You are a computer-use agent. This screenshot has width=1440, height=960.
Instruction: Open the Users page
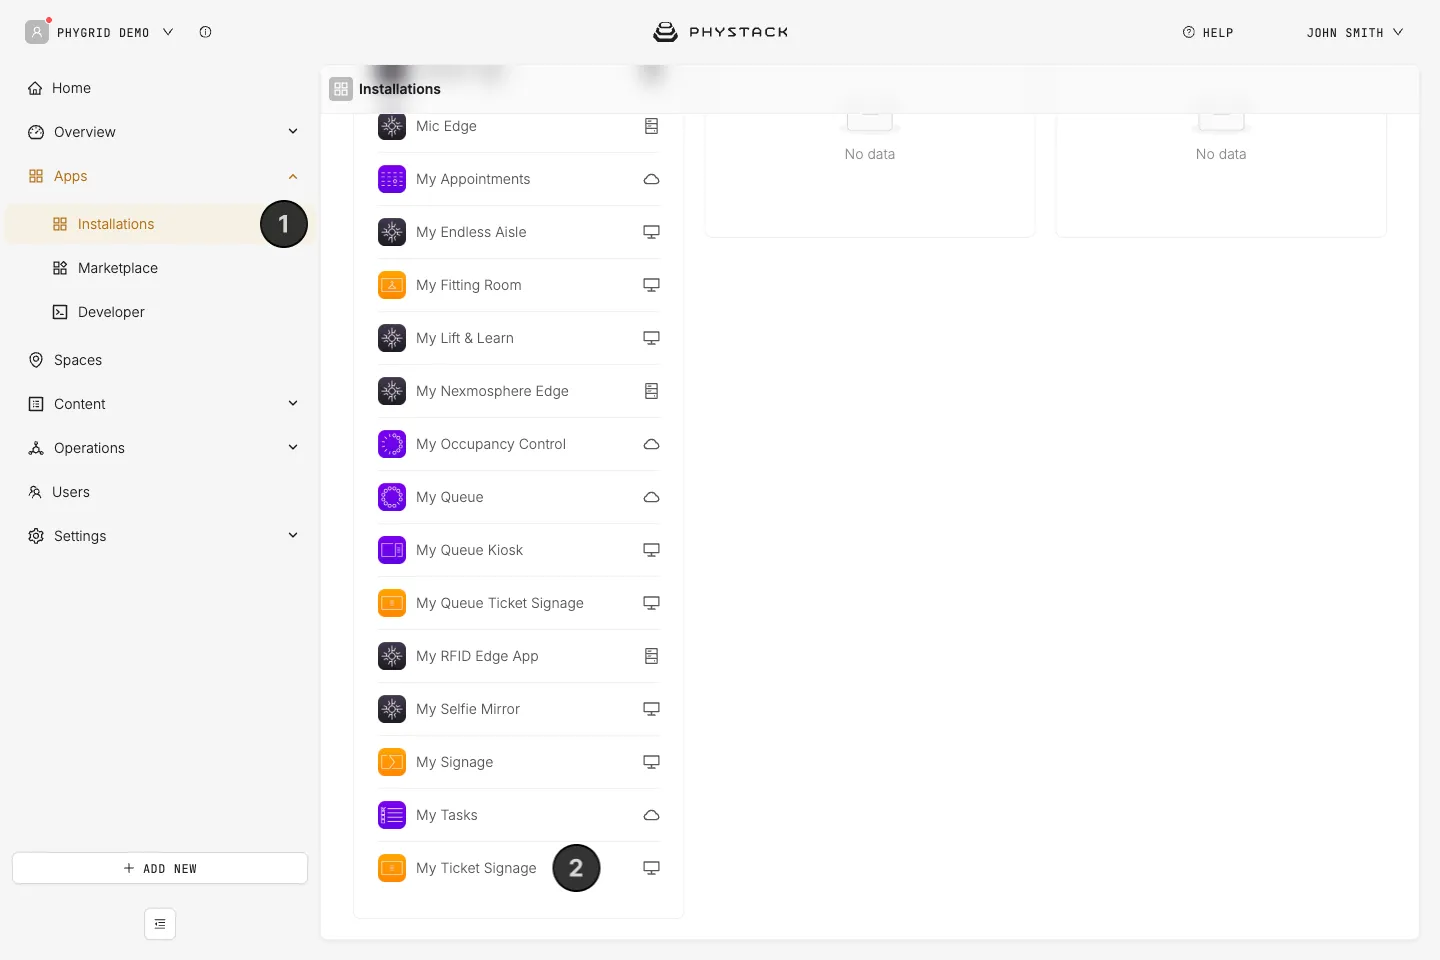pos(160,492)
